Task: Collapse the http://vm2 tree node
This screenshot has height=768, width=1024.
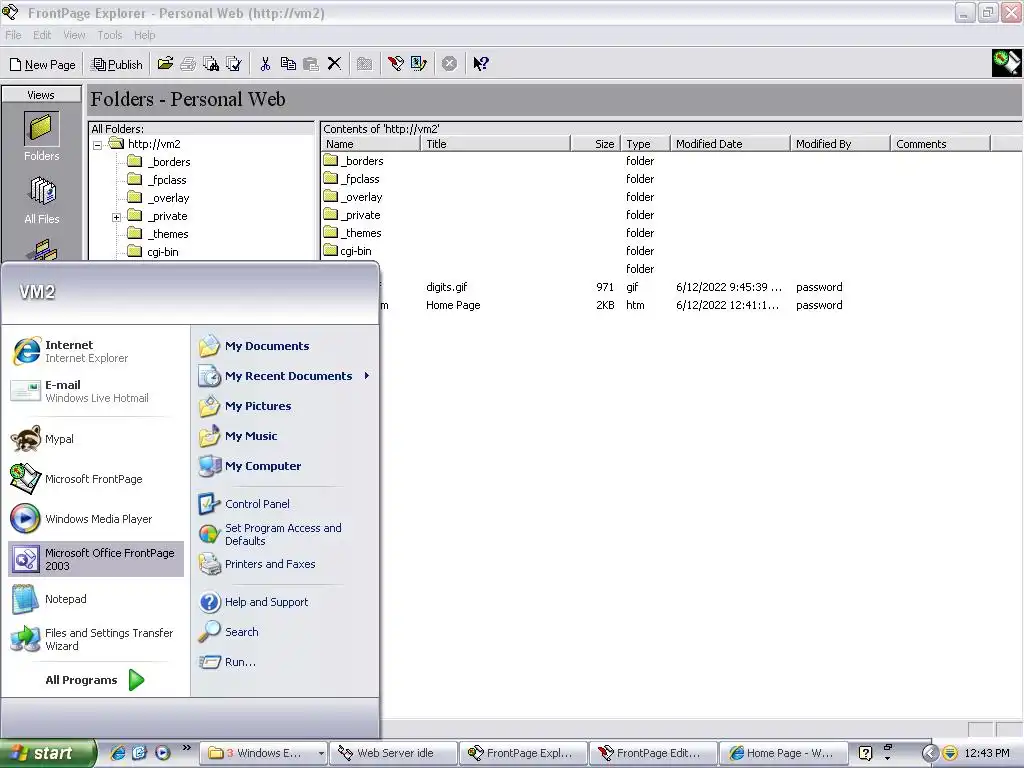Action: pyautogui.click(x=97, y=145)
